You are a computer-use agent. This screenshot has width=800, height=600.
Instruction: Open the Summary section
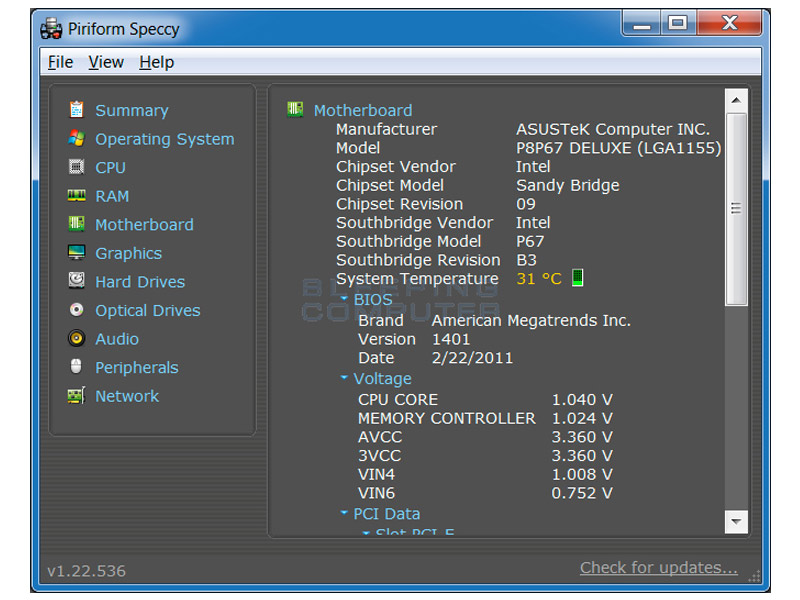tap(132, 110)
